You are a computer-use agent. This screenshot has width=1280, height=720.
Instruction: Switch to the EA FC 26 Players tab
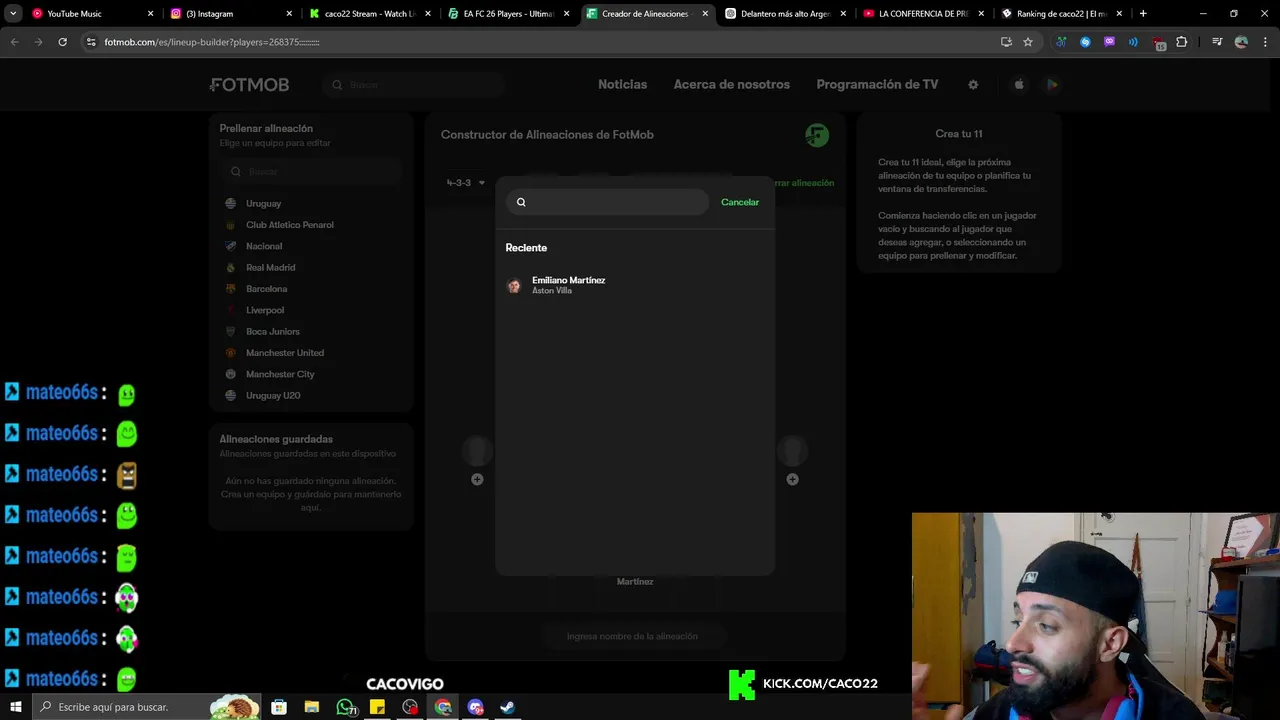(507, 14)
